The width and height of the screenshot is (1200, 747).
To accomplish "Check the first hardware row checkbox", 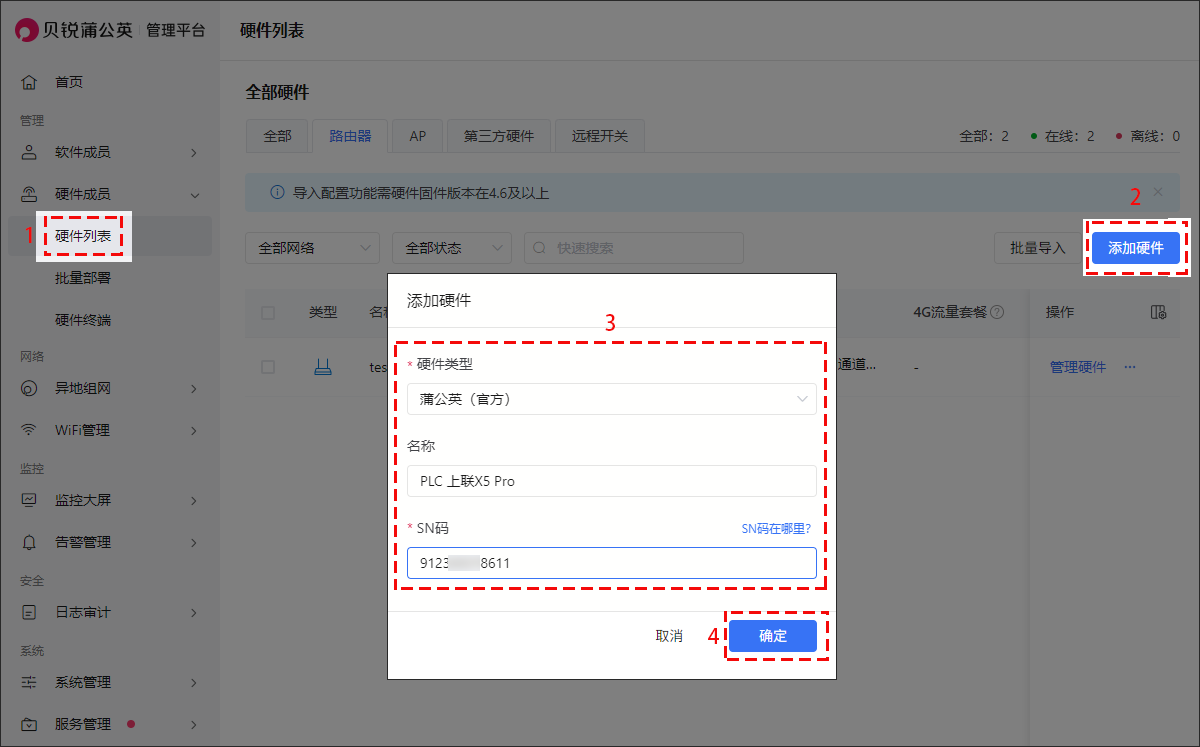I will coord(268,367).
